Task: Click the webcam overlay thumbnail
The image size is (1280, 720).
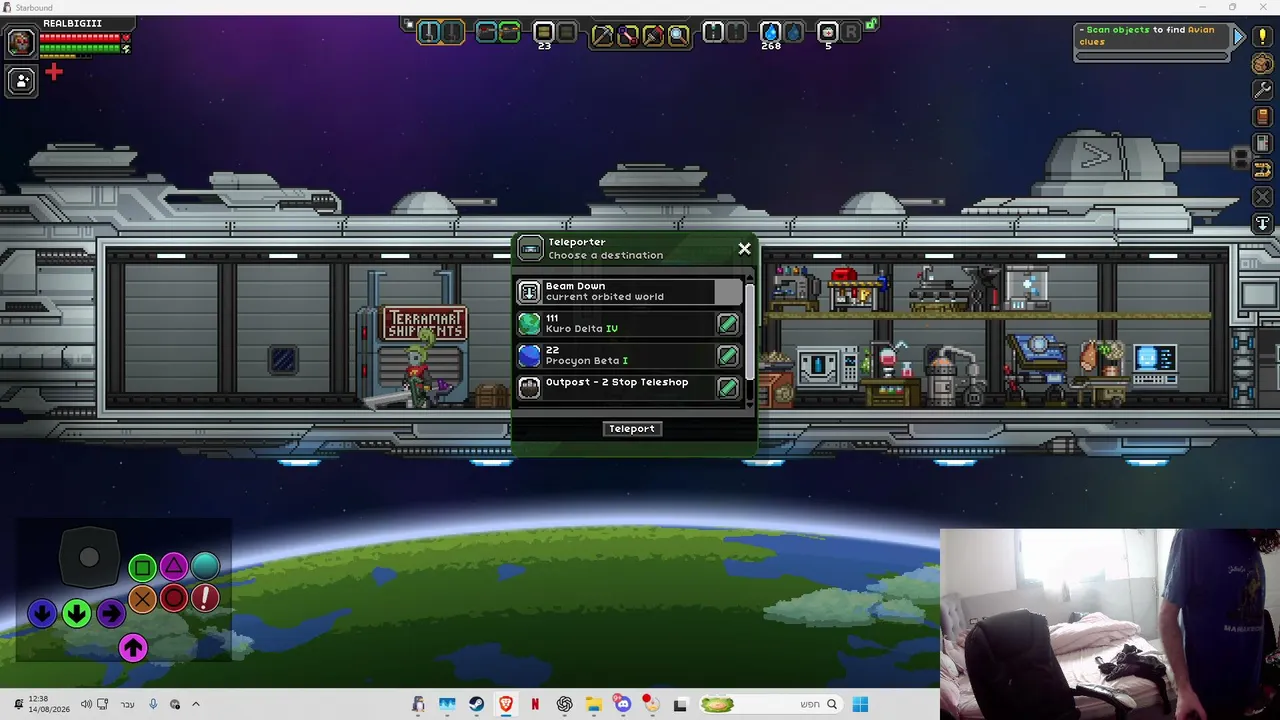Action: coord(1110,624)
